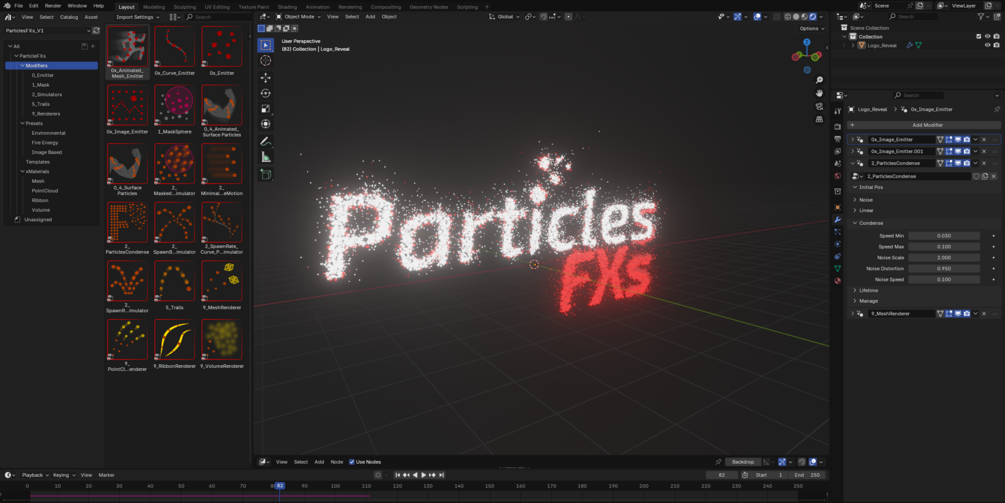
Task: Click the Backdrop button in node editor
Action: 743,462
